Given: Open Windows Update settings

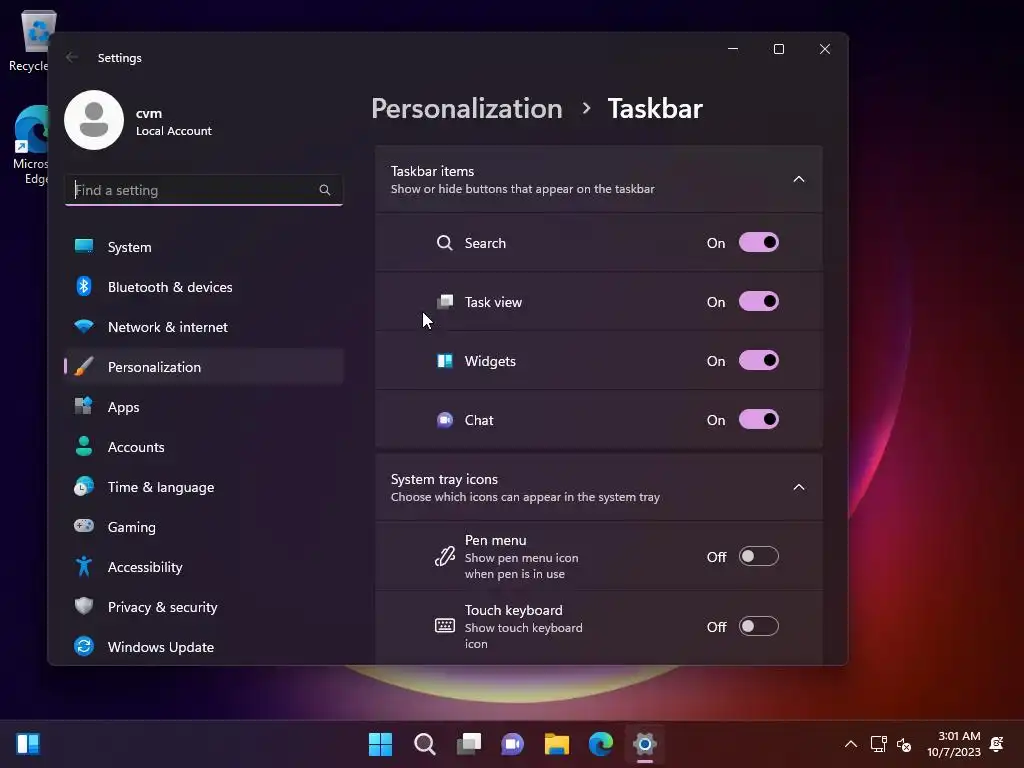Looking at the screenshot, I should pyautogui.click(x=204, y=647).
